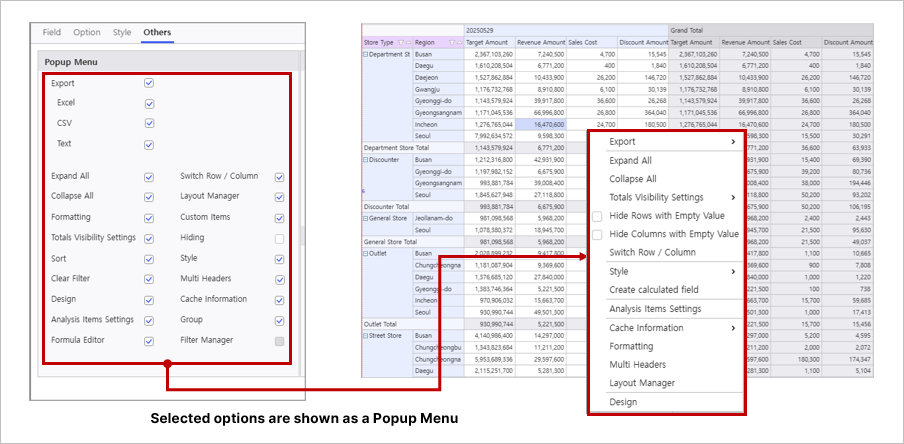Click the sort arrow on Store Type header
Image resolution: width=904 pixels, height=444 pixels.
408,43
